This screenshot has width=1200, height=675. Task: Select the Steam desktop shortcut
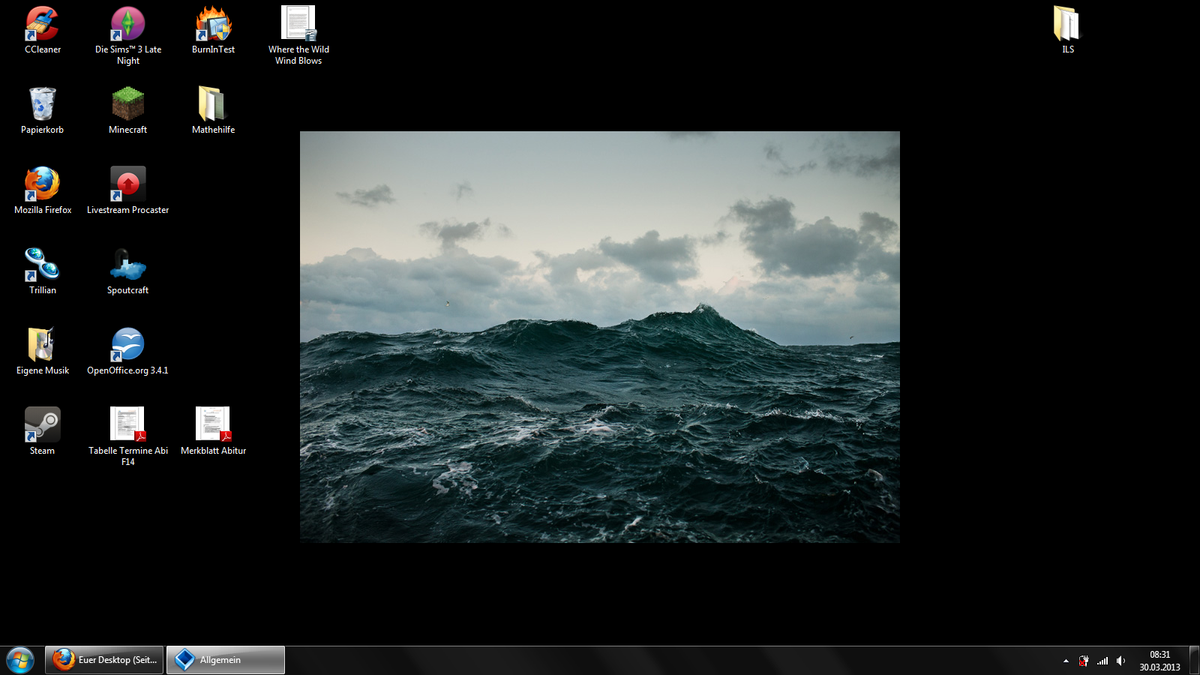42,425
